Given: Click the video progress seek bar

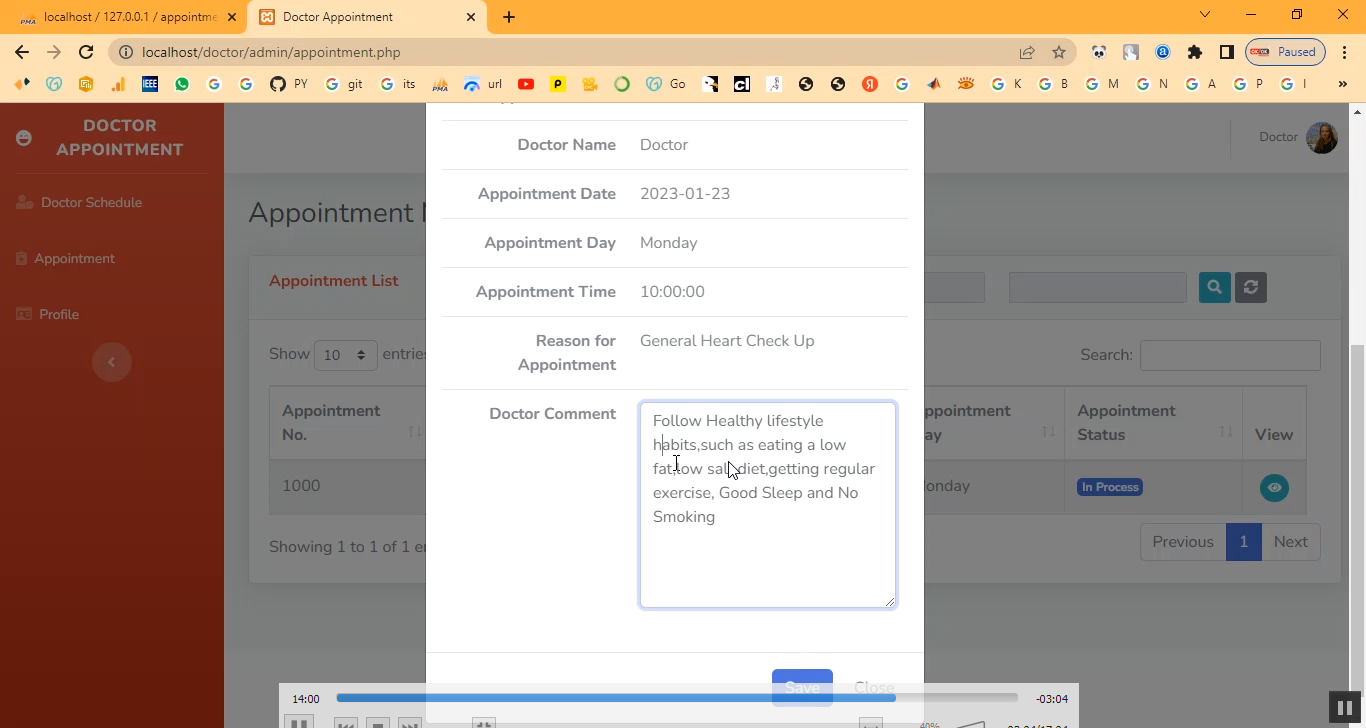Looking at the screenshot, I should [676, 698].
